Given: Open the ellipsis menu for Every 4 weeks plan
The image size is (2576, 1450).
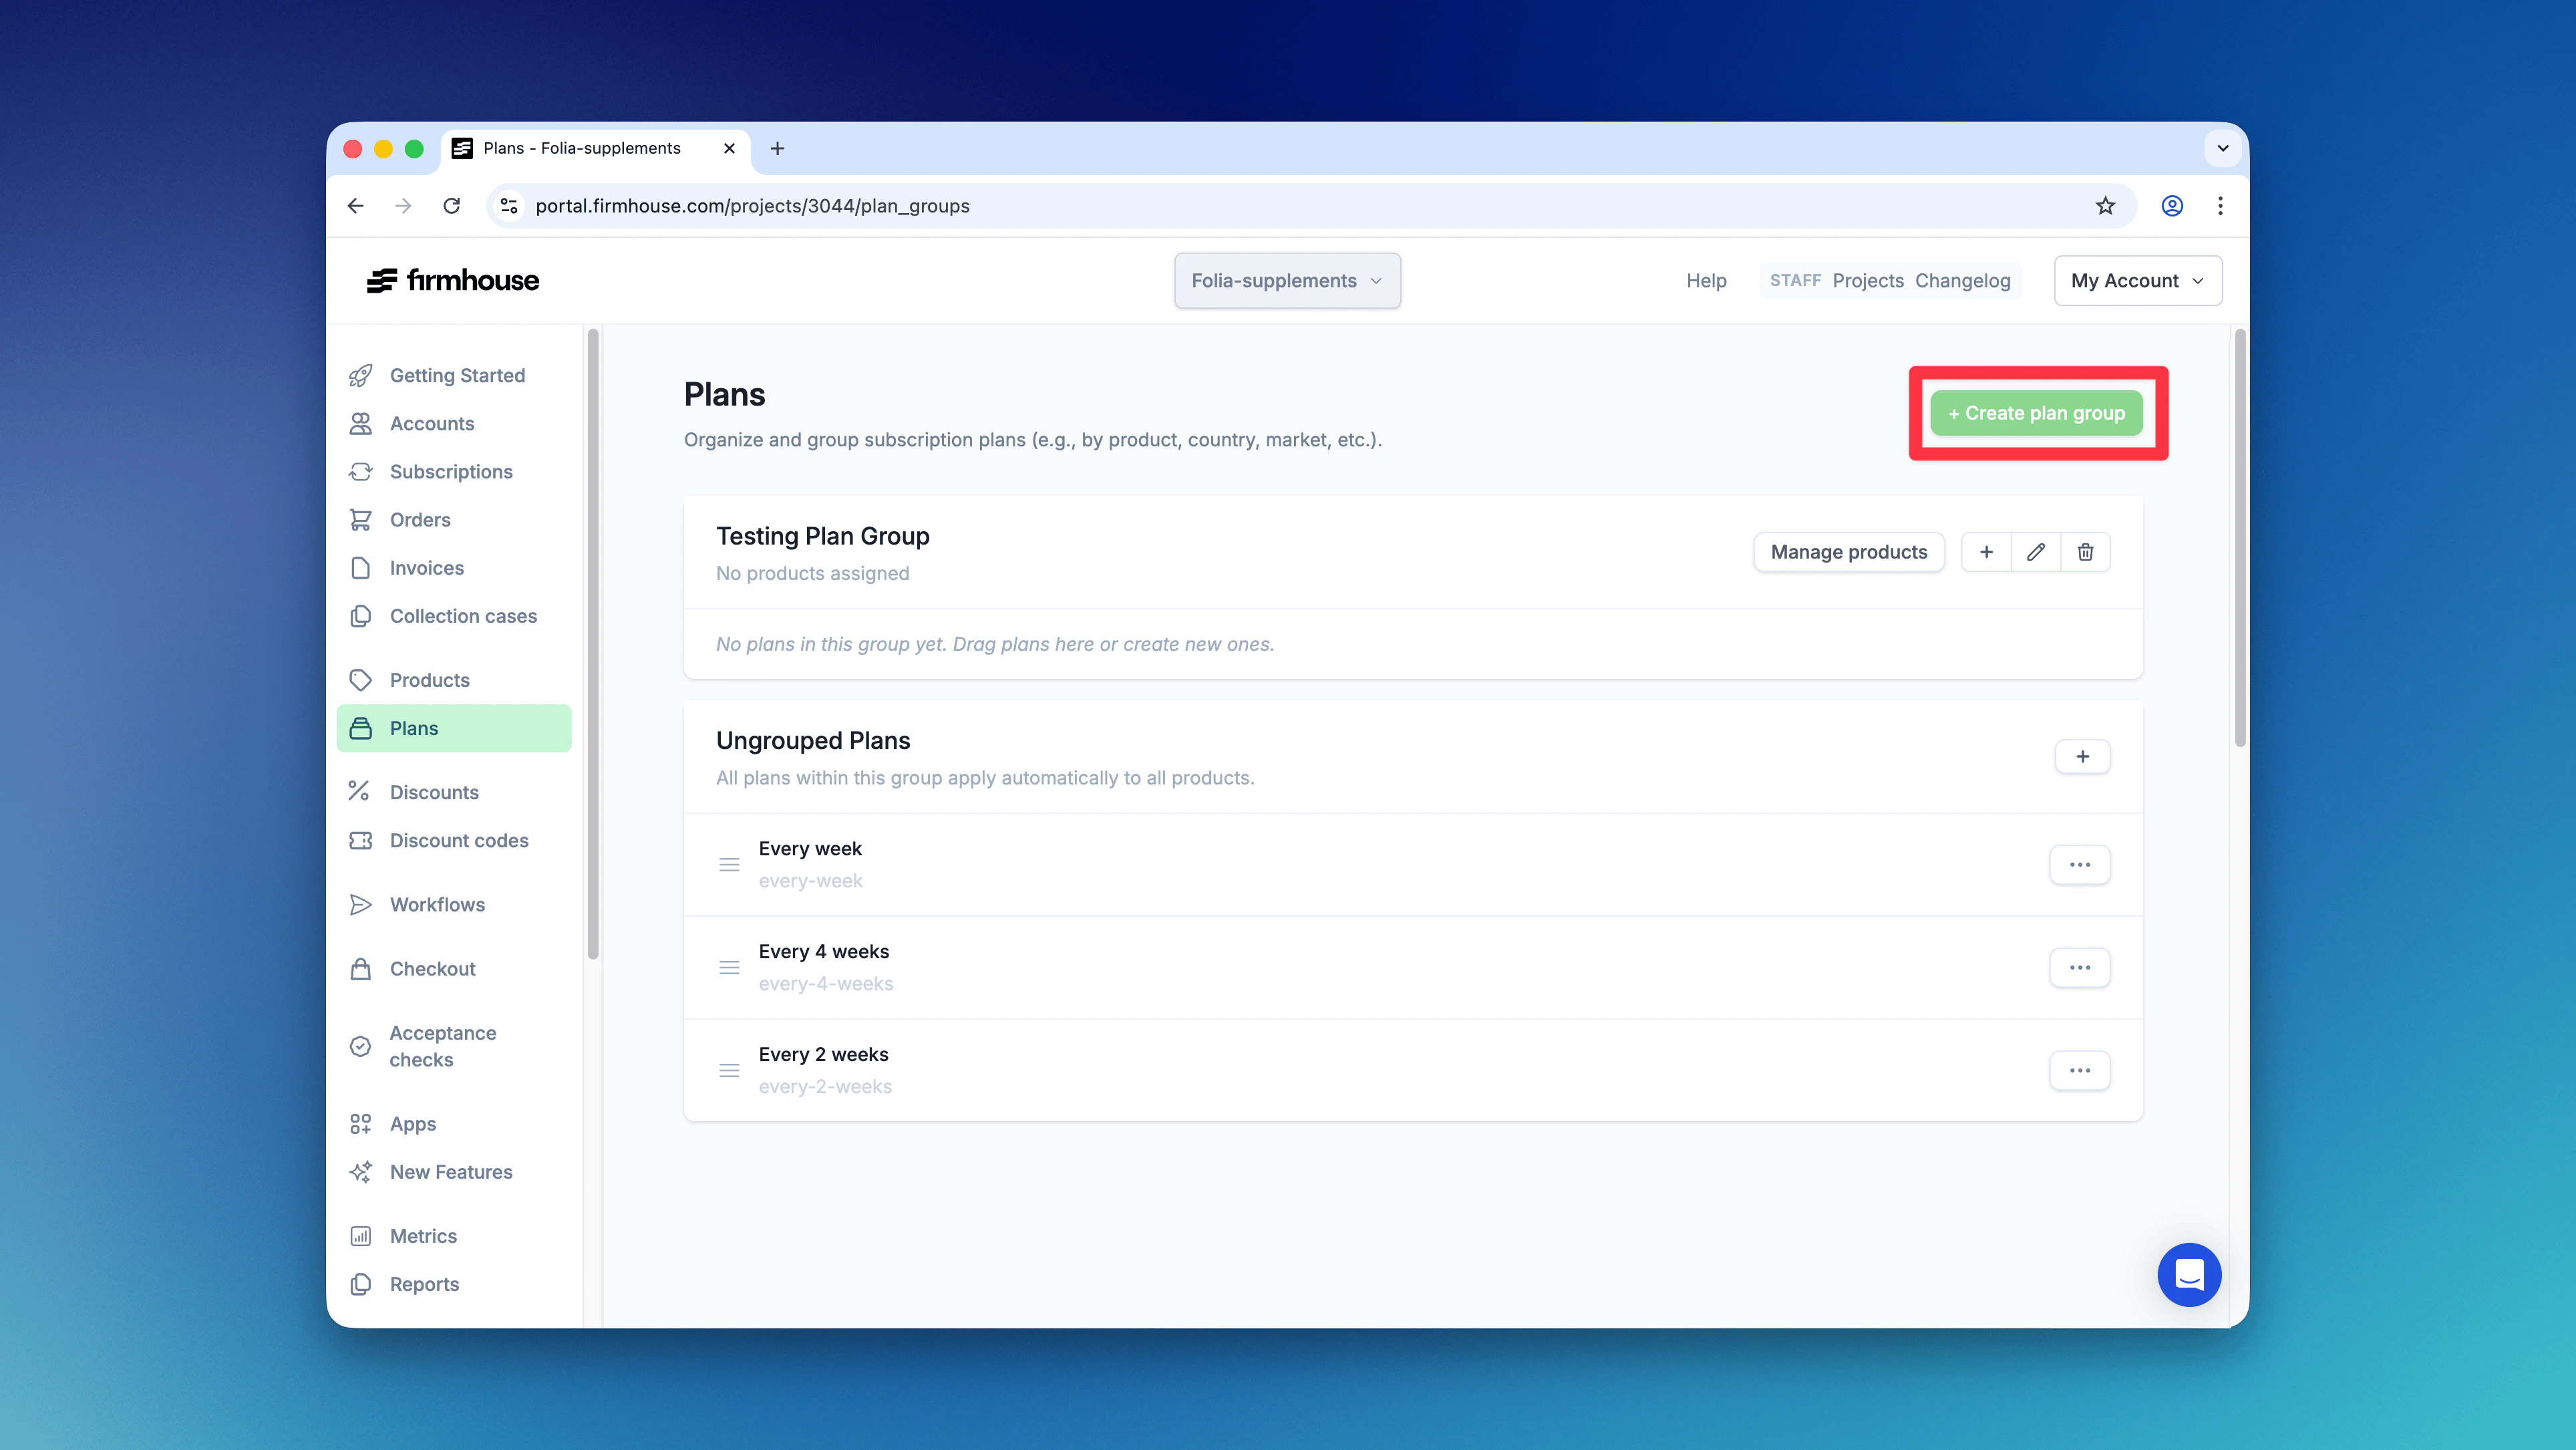Looking at the screenshot, I should [2080, 967].
